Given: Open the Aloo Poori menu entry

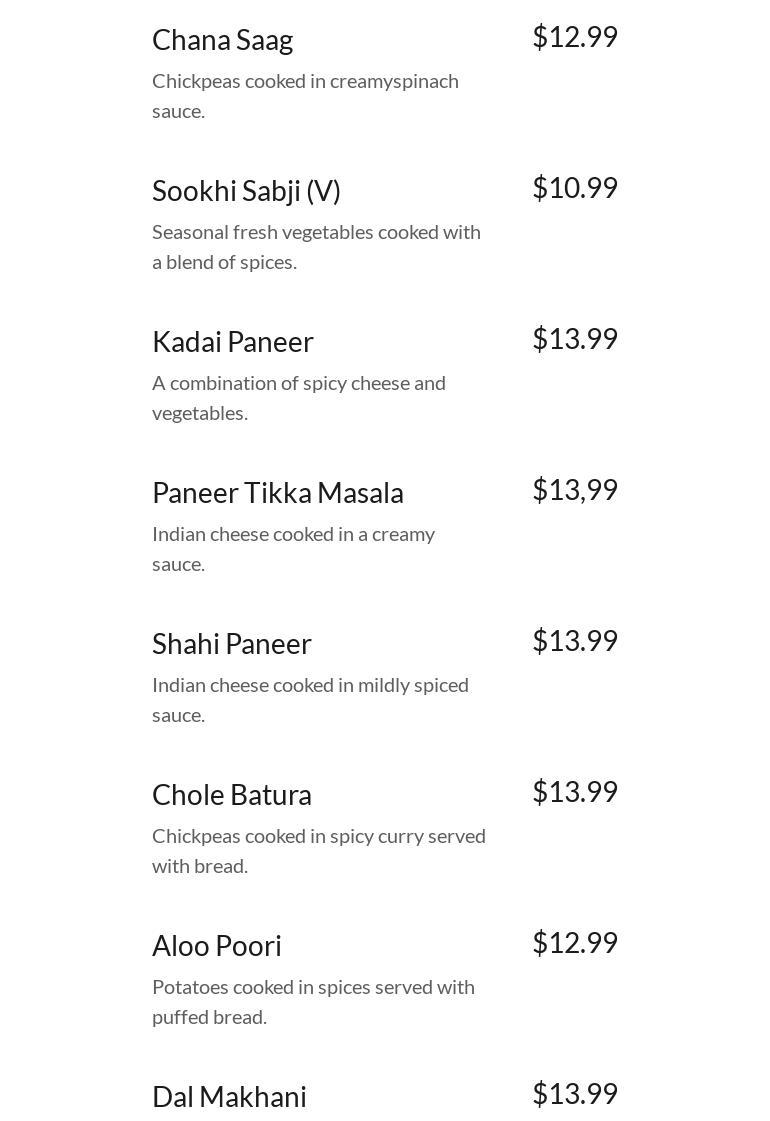Looking at the screenshot, I should [217, 945].
